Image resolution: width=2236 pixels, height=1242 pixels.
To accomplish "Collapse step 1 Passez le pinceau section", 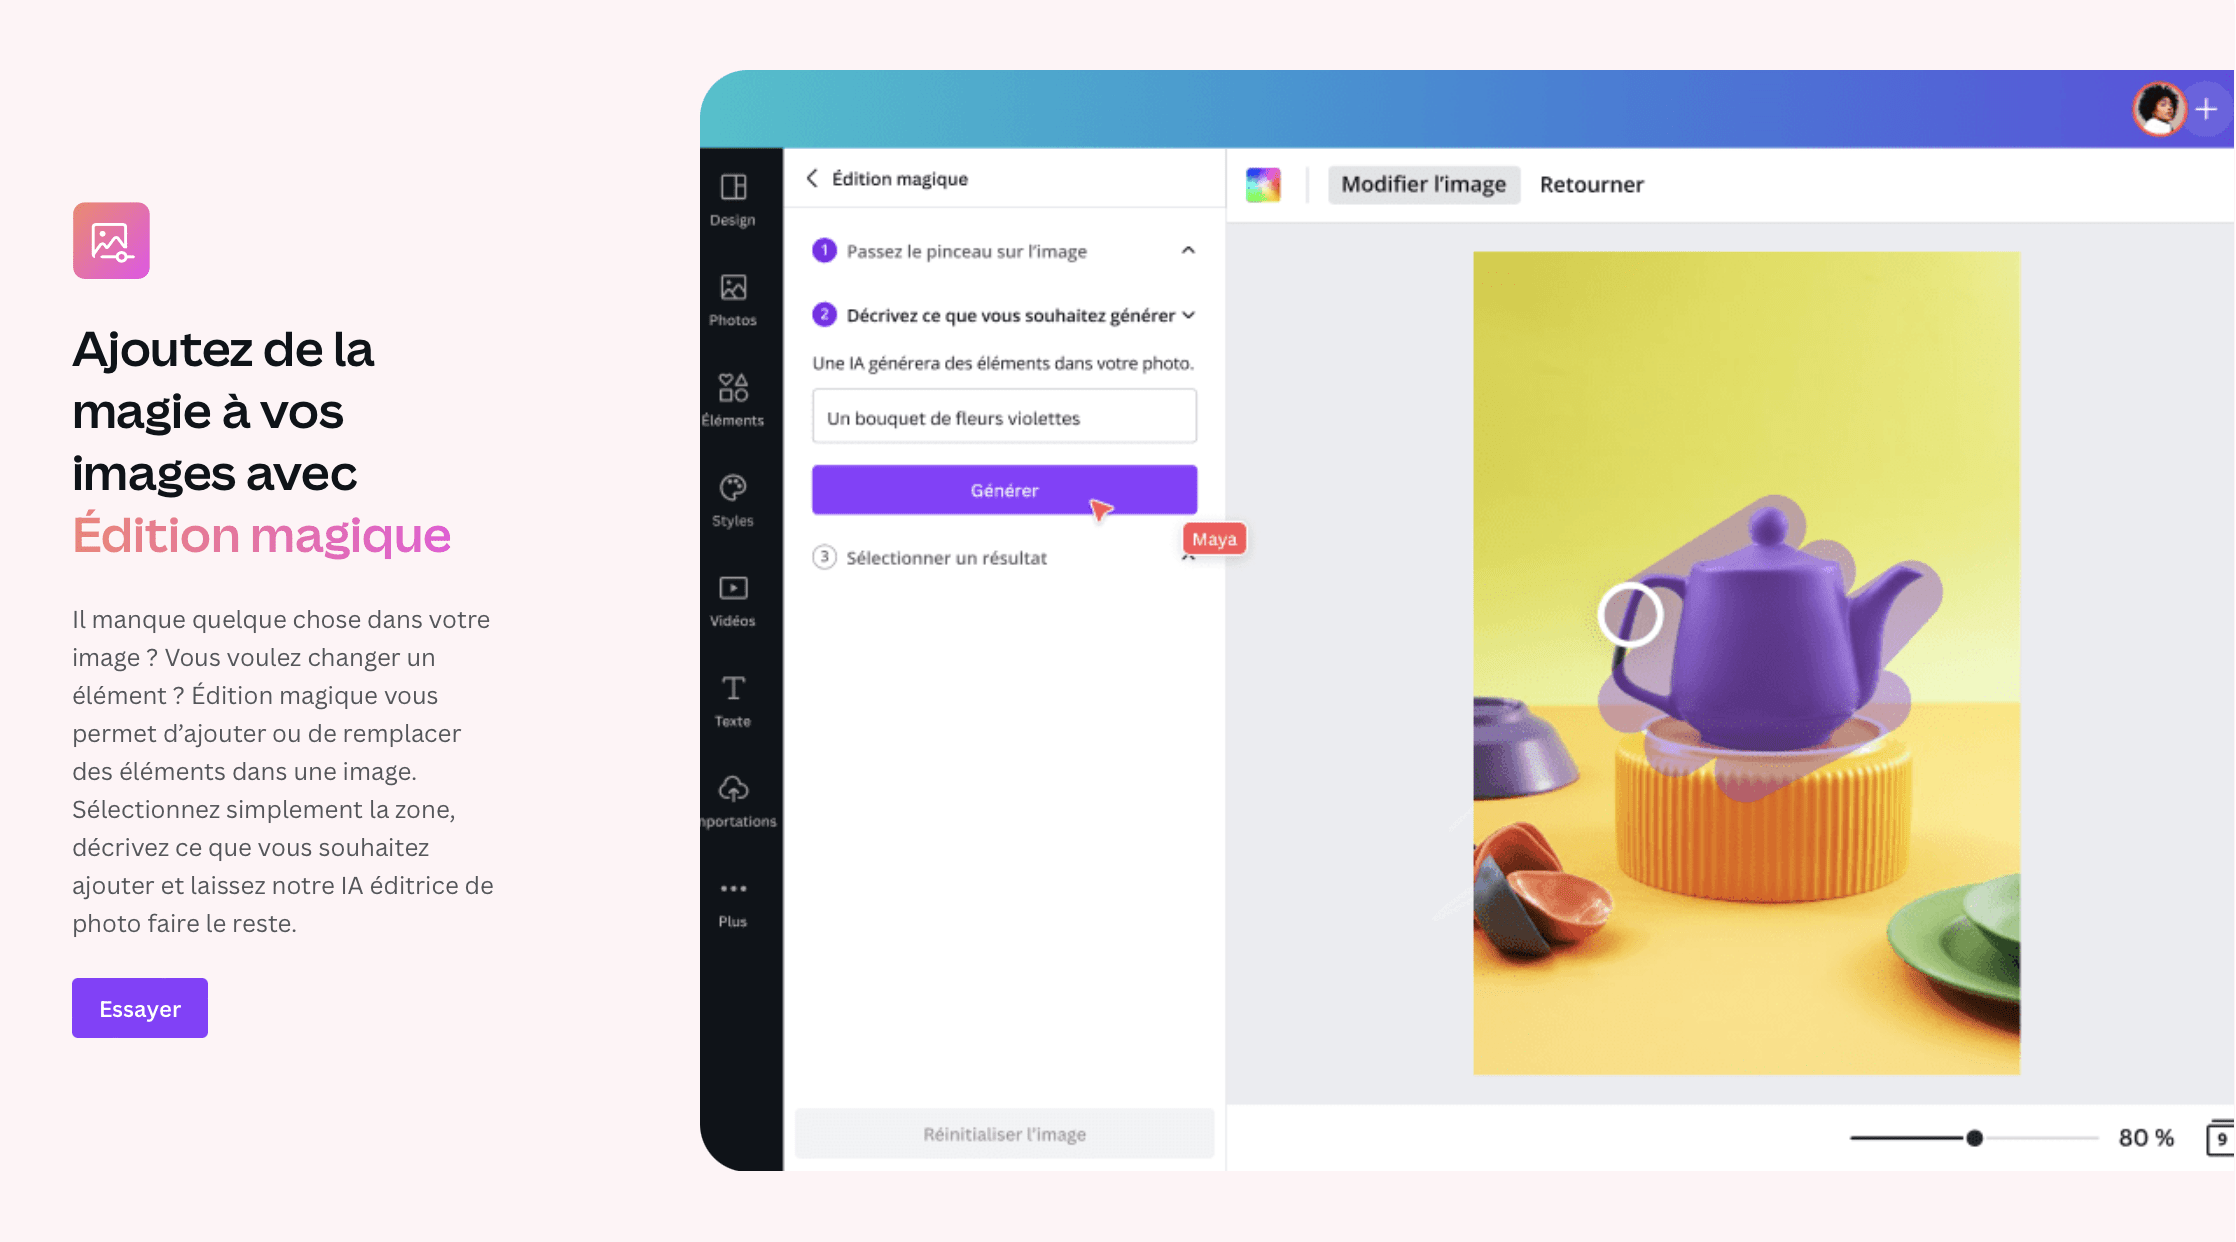I will click(x=1188, y=250).
